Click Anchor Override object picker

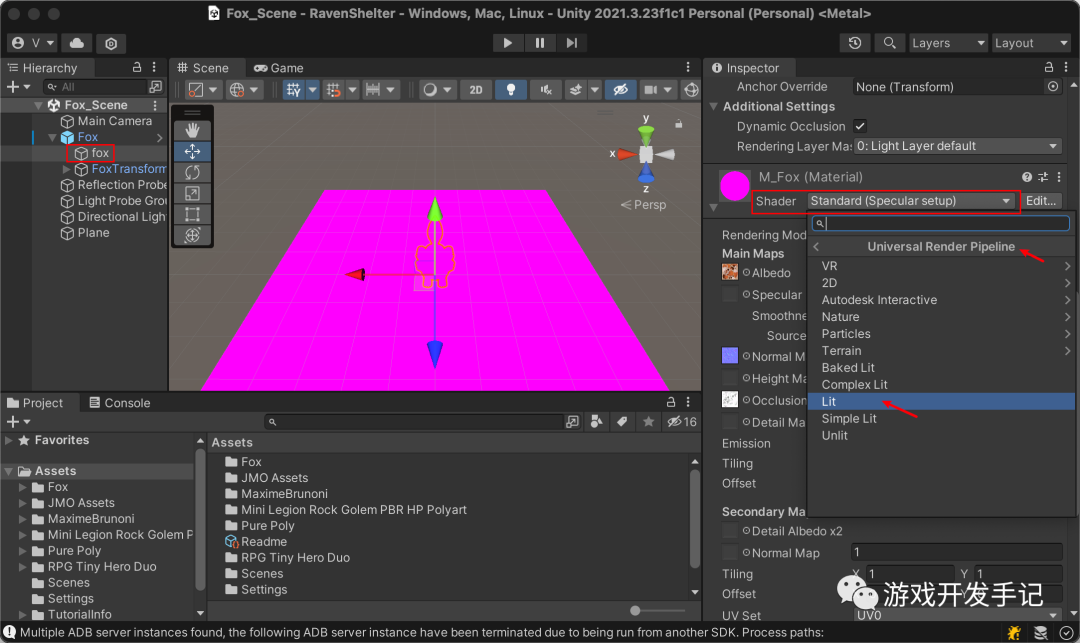coord(1052,87)
